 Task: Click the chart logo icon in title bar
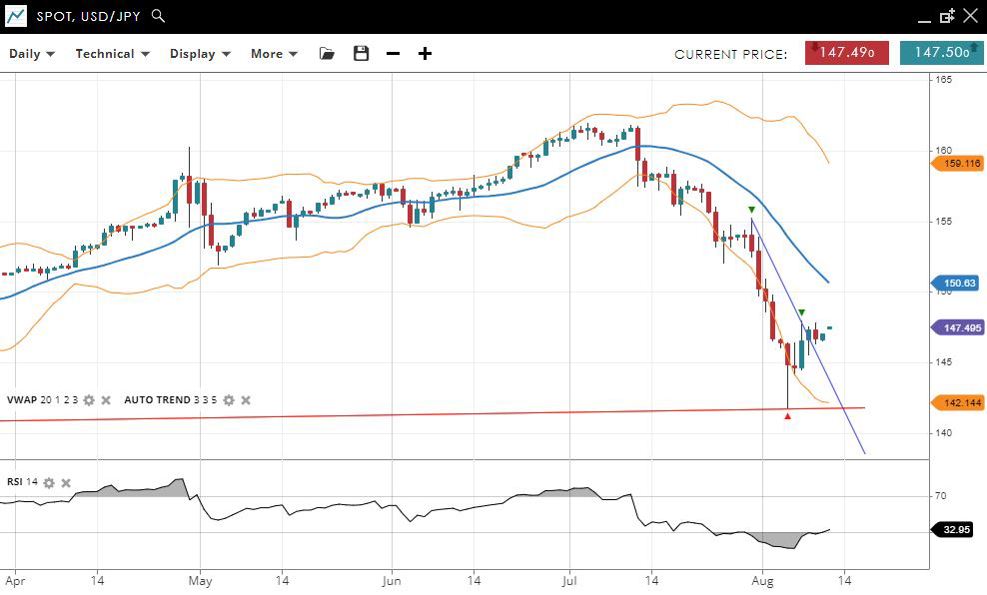pos(16,16)
